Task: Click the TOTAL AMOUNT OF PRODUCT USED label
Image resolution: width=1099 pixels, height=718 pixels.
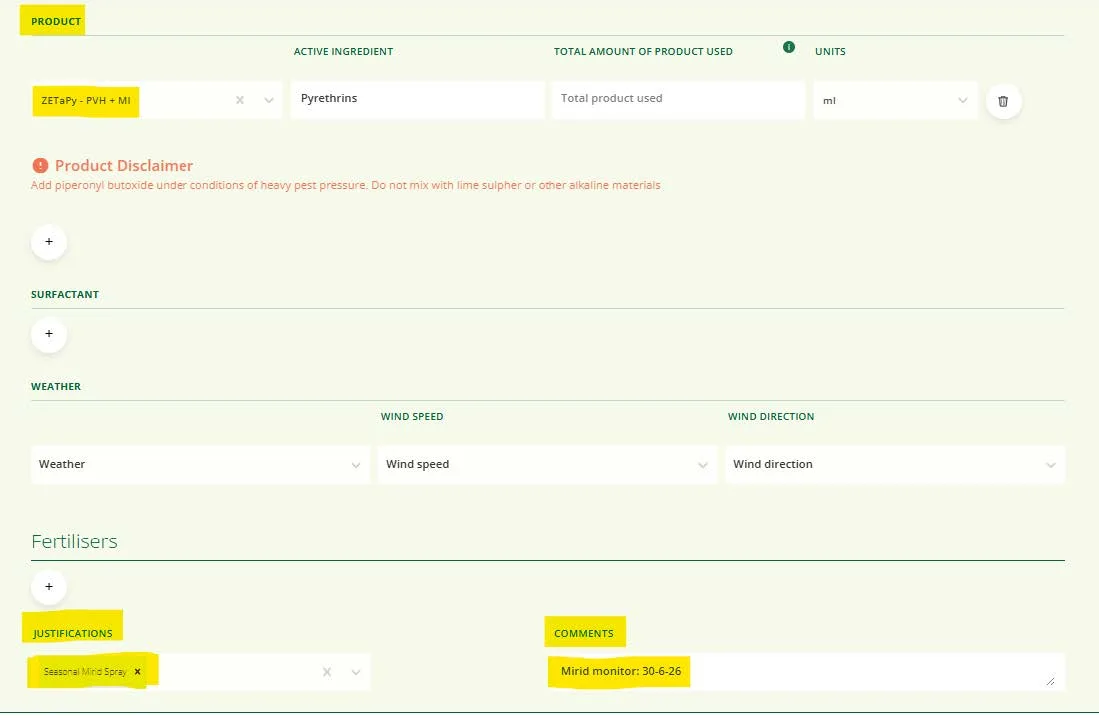Action: tap(643, 51)
